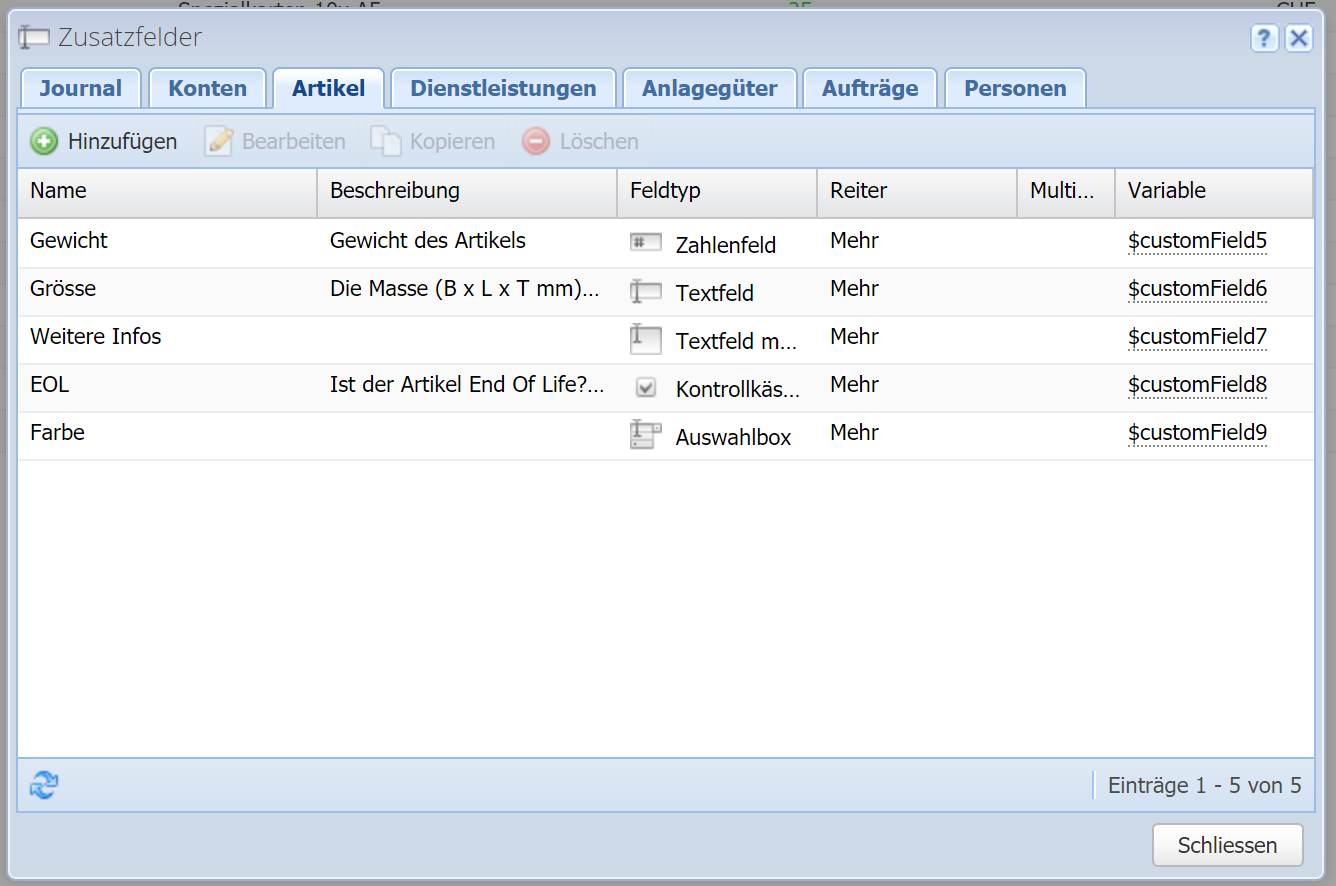This screenshot has width=1336, height=886.
Task: Switch to the Dienstleistungen tab
Action: pos(503,88)
